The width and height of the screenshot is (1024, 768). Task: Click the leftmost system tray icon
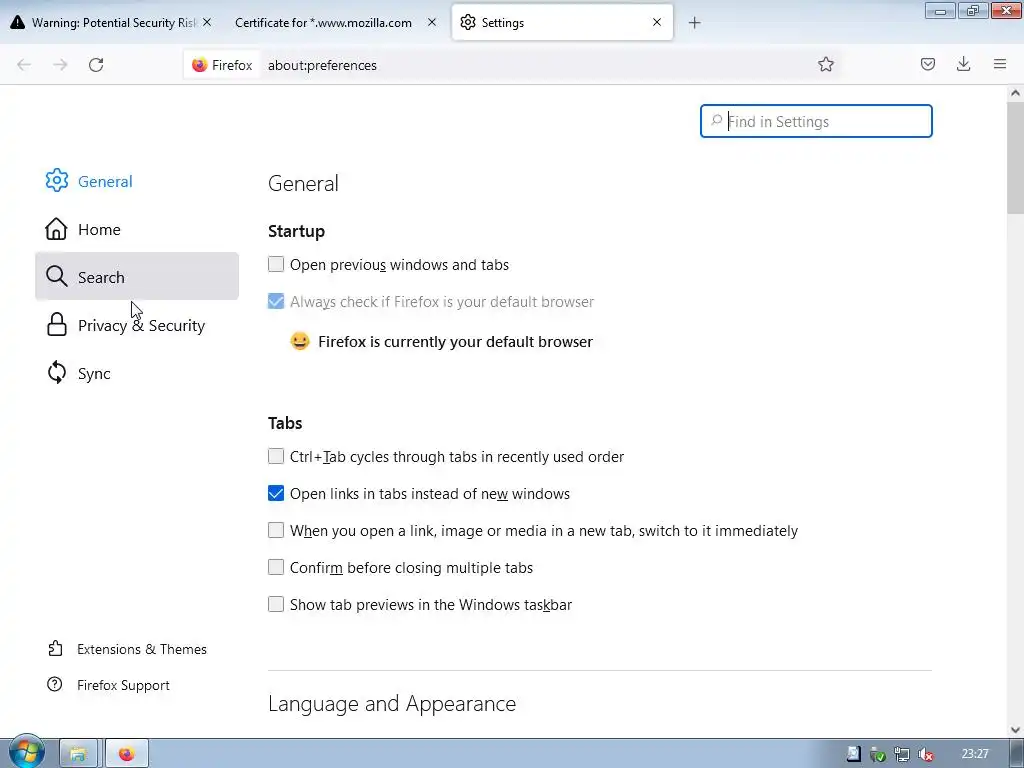click(853, 754)
